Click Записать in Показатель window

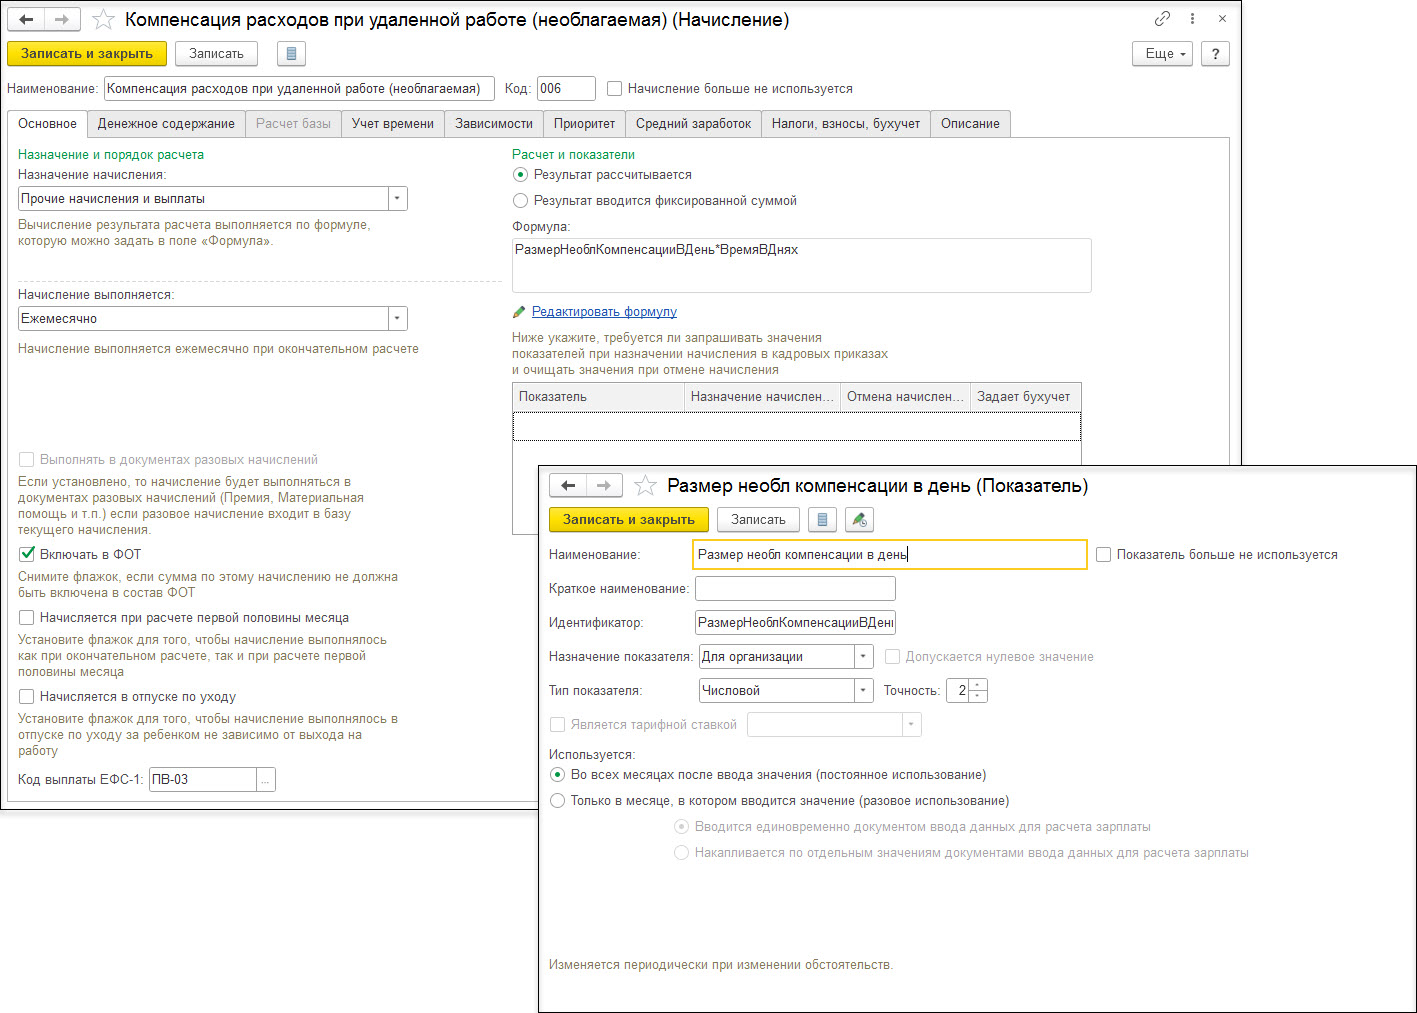758,520
